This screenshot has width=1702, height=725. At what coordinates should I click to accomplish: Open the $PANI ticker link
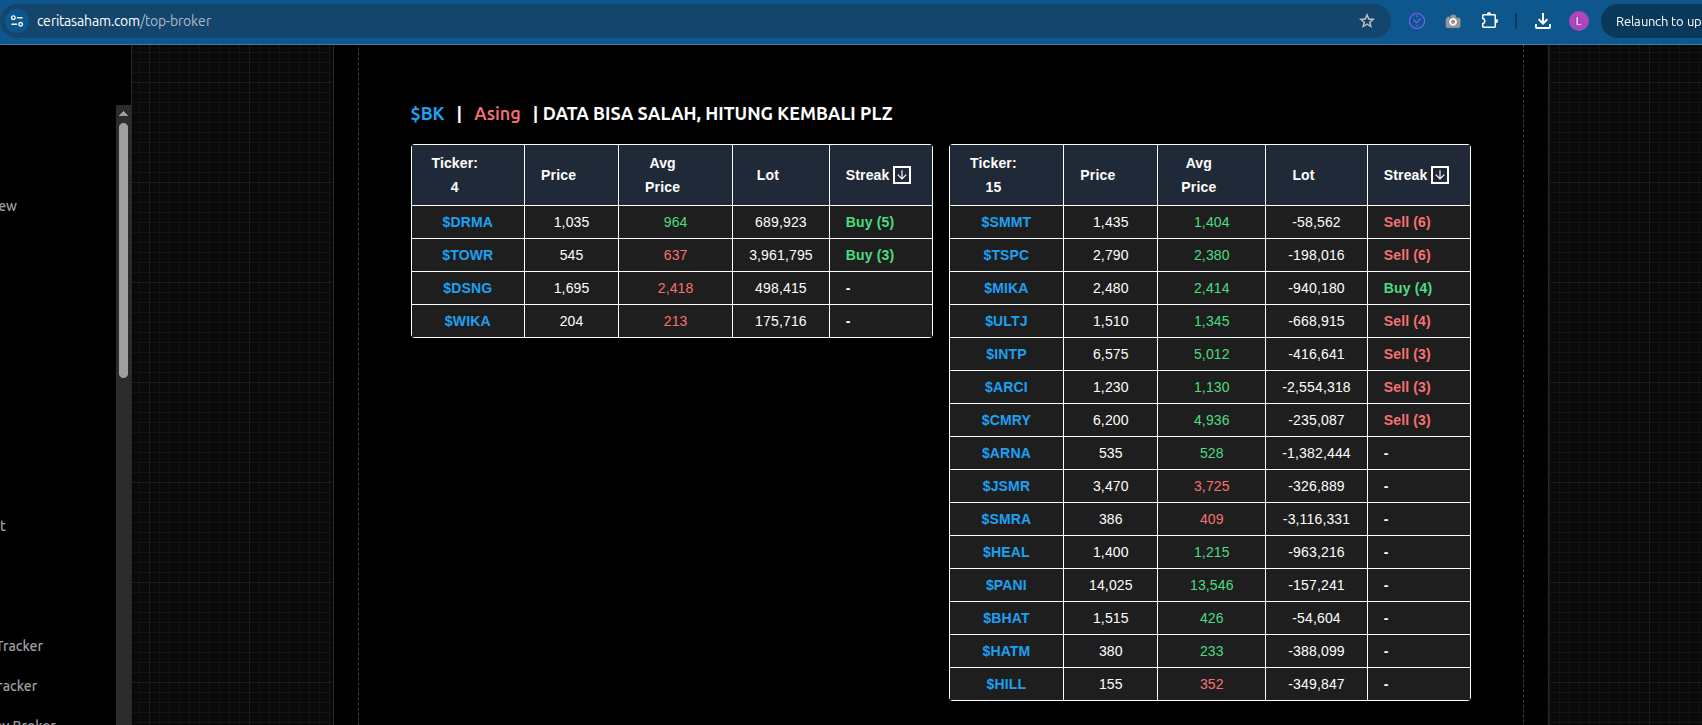[x=1006, y=585]
